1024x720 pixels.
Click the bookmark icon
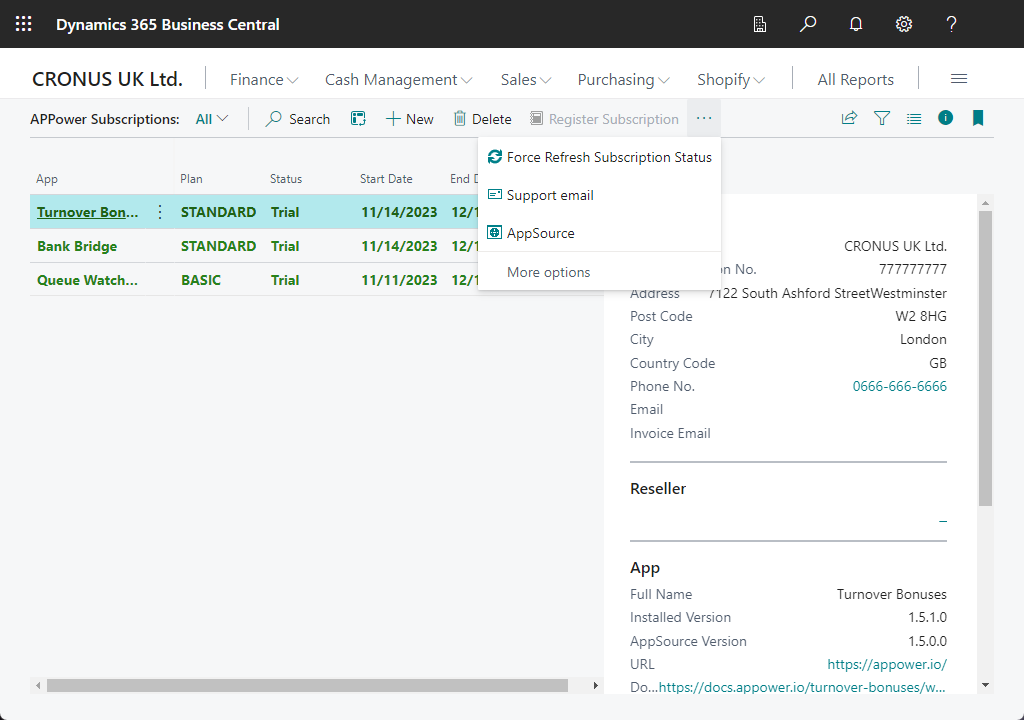978,118
